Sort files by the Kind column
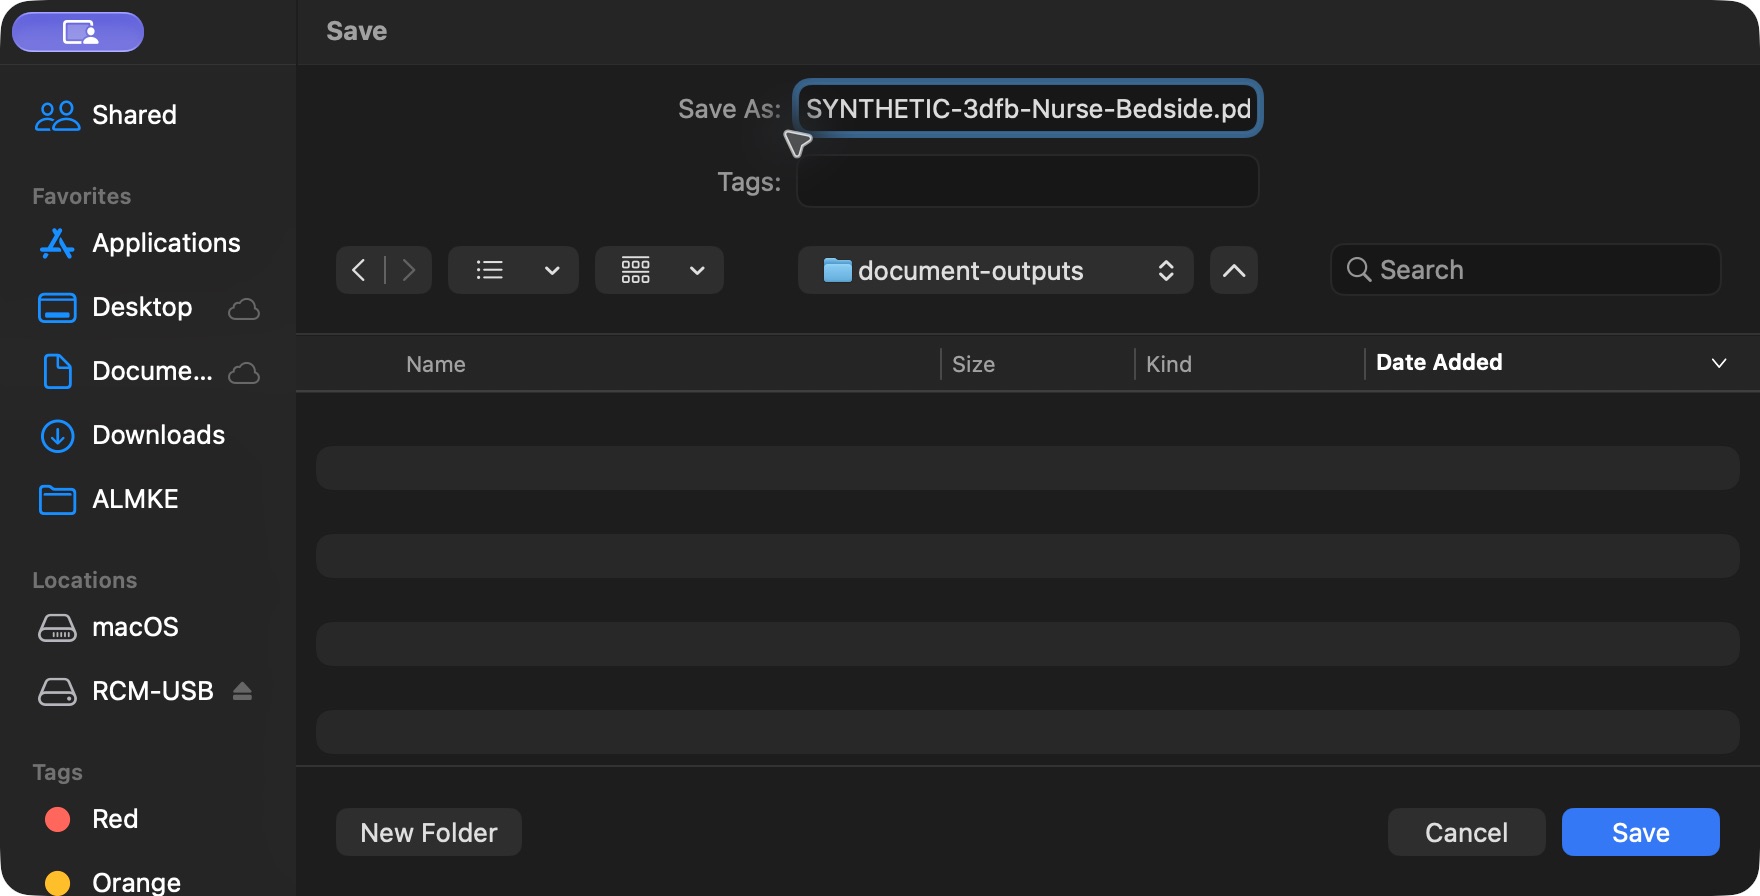Screen dimensions: 1760x896 point(1169,364)
